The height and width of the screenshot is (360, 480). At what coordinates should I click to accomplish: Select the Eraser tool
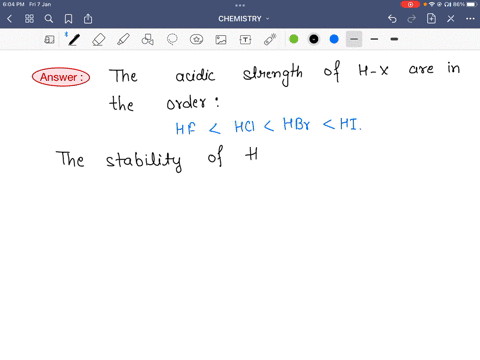point(98,39)
